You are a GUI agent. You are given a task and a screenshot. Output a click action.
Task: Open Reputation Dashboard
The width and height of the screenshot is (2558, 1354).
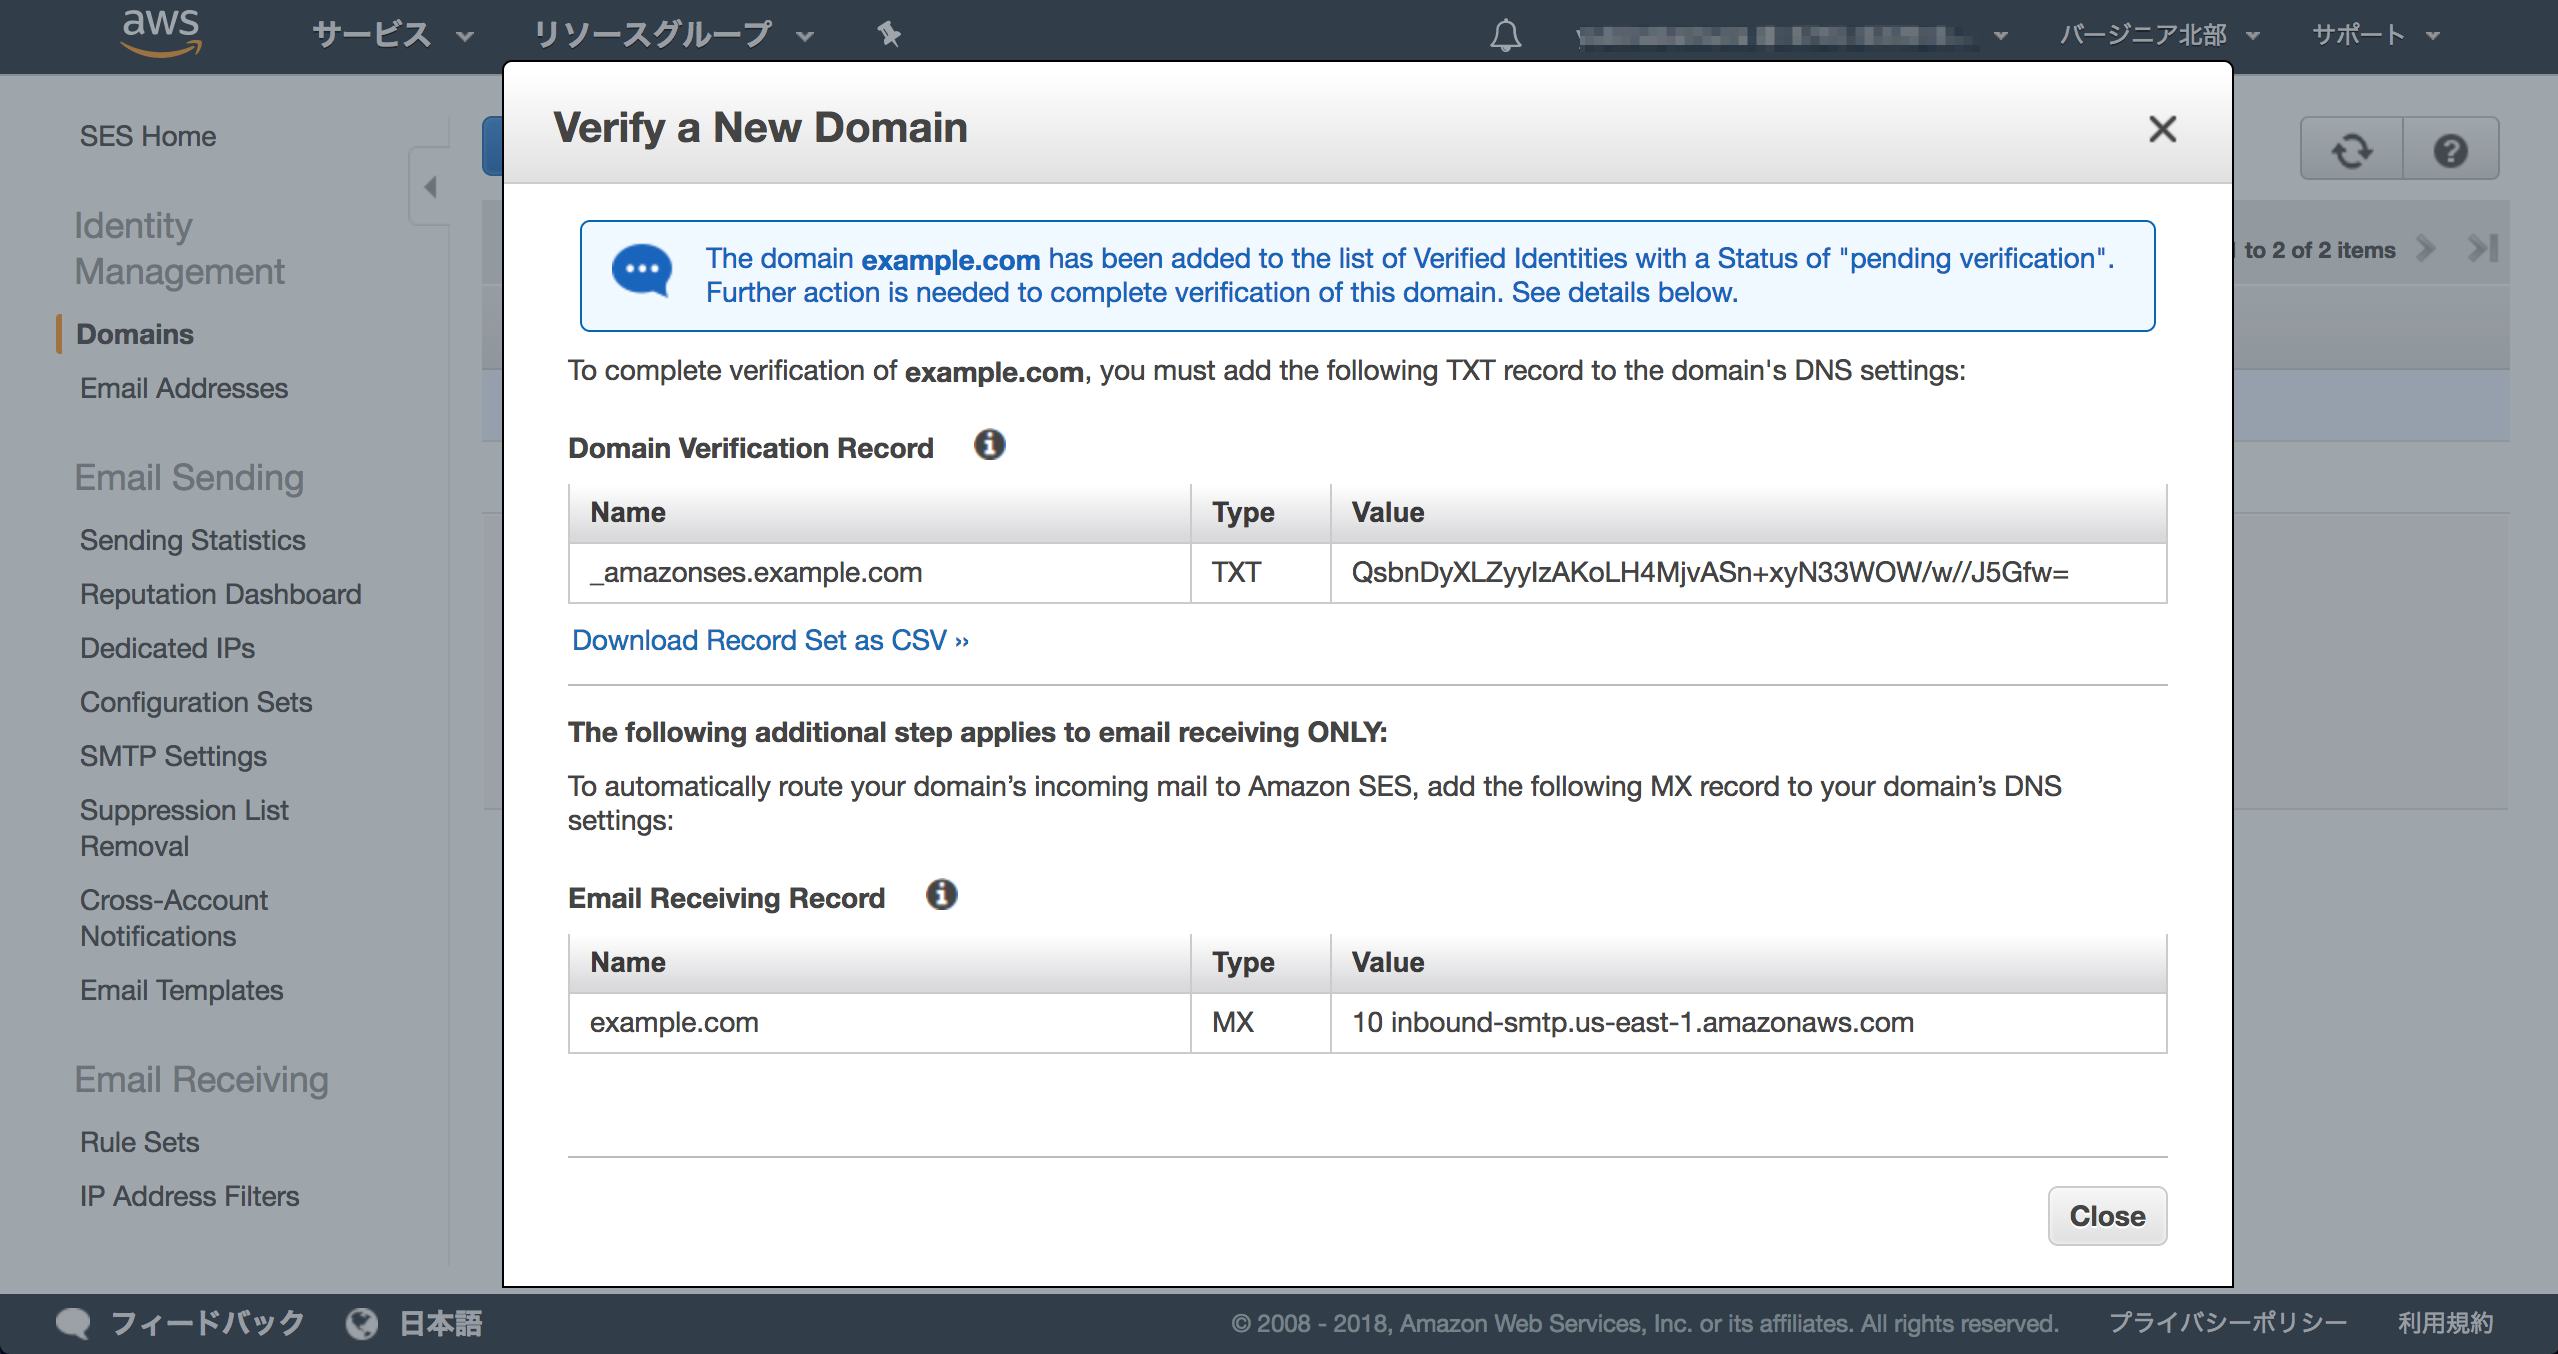220,594
